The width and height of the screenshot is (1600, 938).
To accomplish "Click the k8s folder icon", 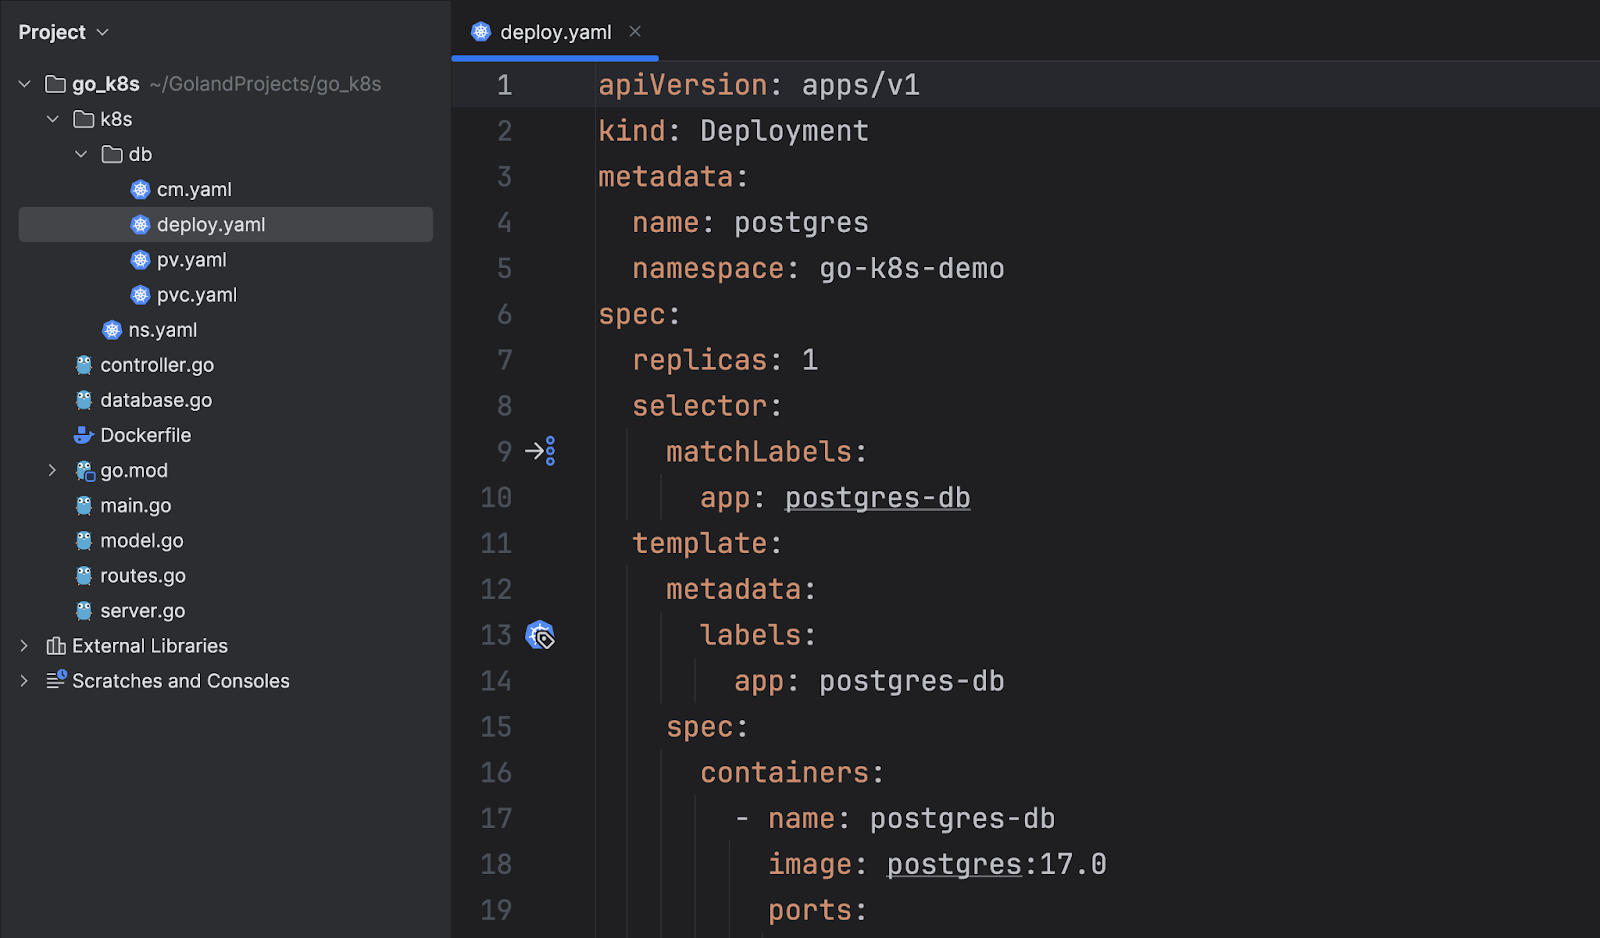I will pyautogui.click(x=84, y=119).
